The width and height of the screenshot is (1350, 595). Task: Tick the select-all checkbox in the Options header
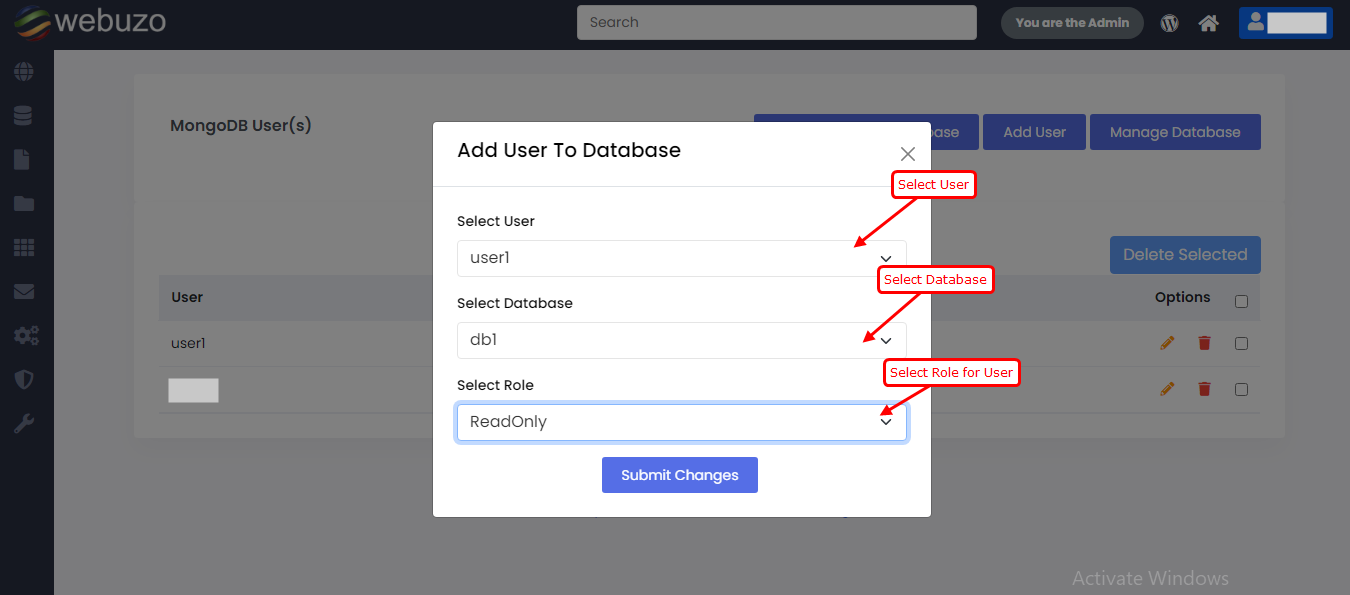pos(1241,301)
